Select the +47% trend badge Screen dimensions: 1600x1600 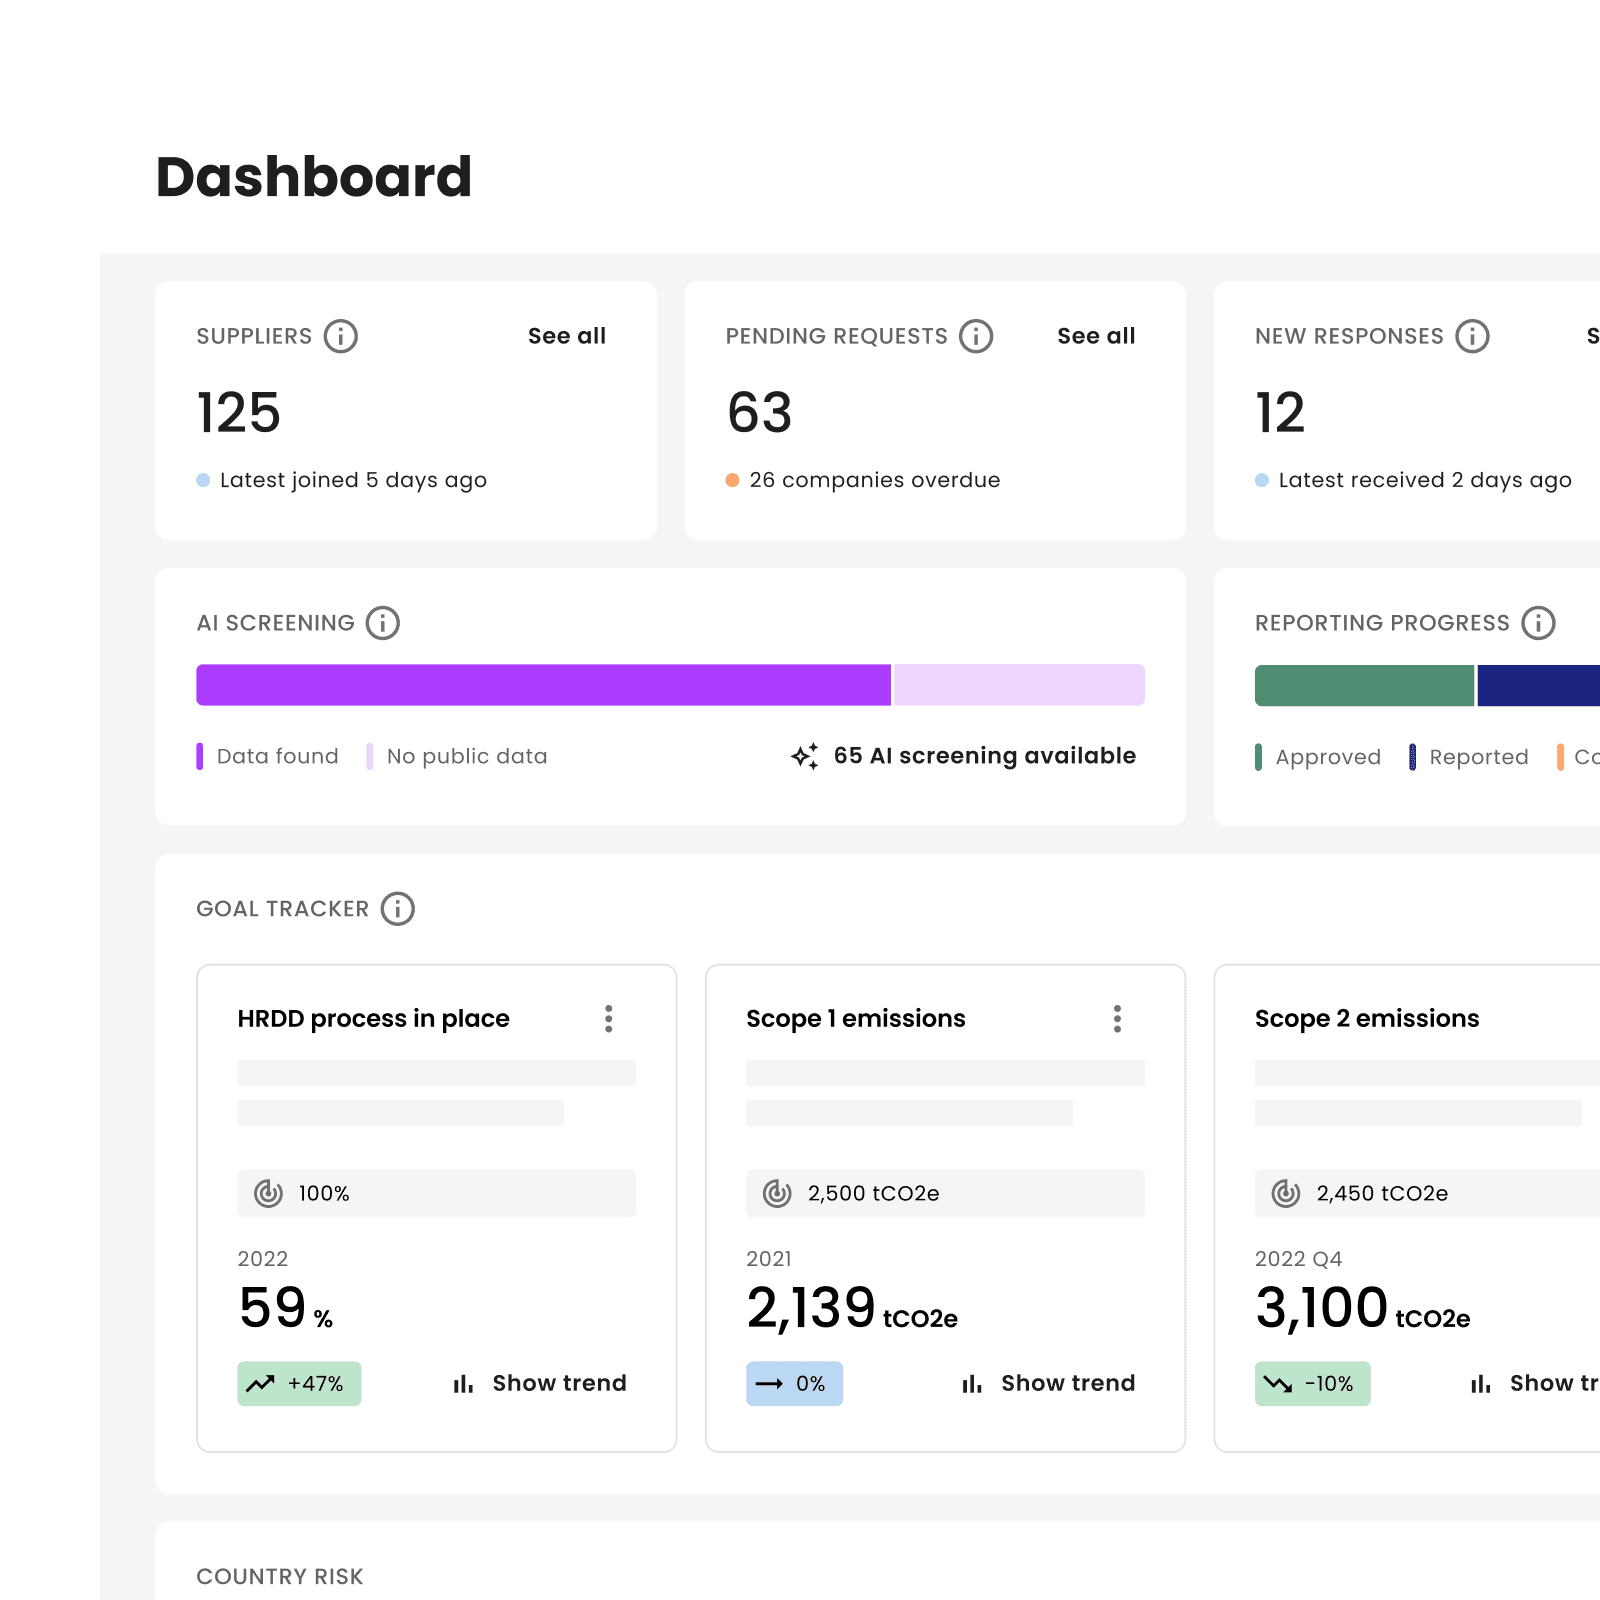click(x=298, y=1384)
